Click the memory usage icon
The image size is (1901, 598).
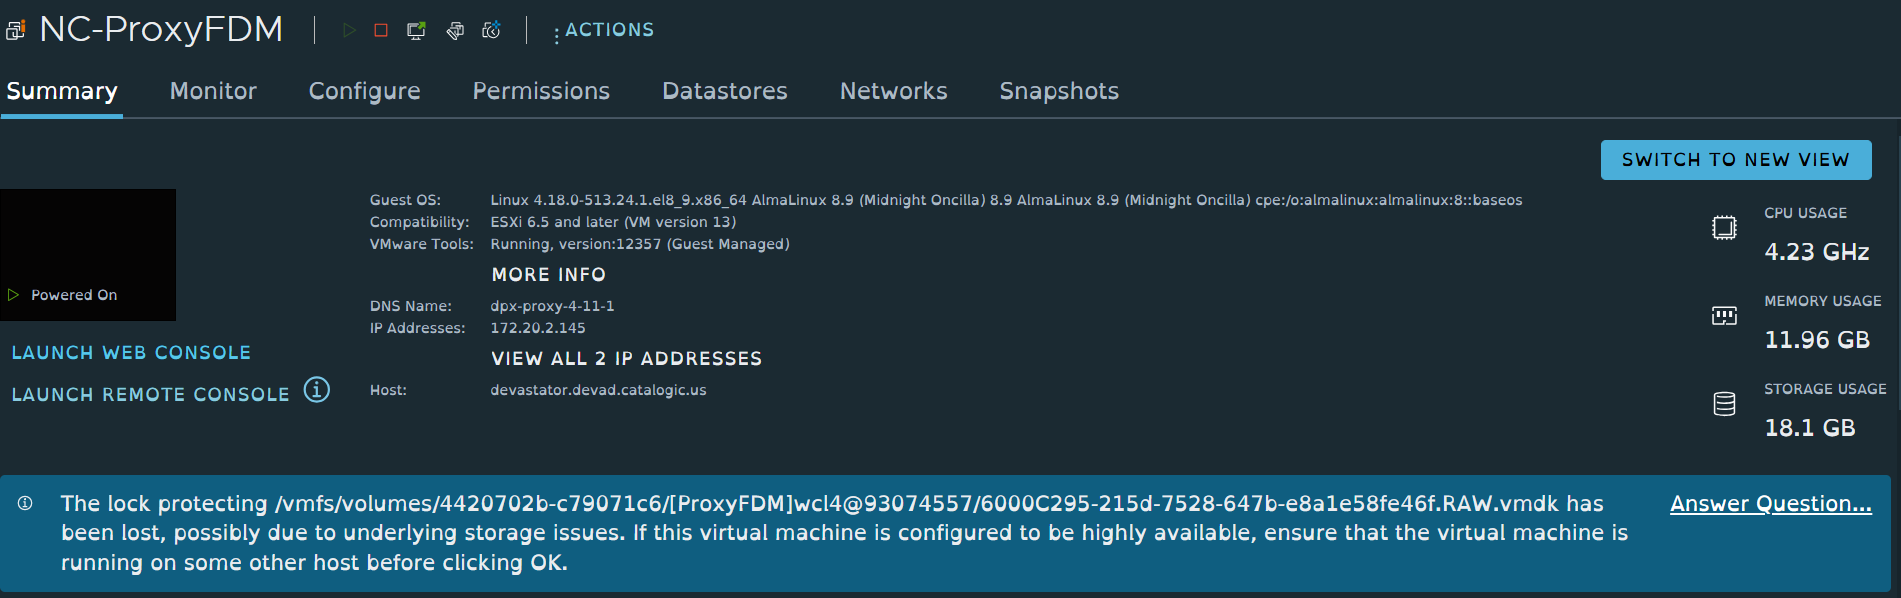[1724, 316]
